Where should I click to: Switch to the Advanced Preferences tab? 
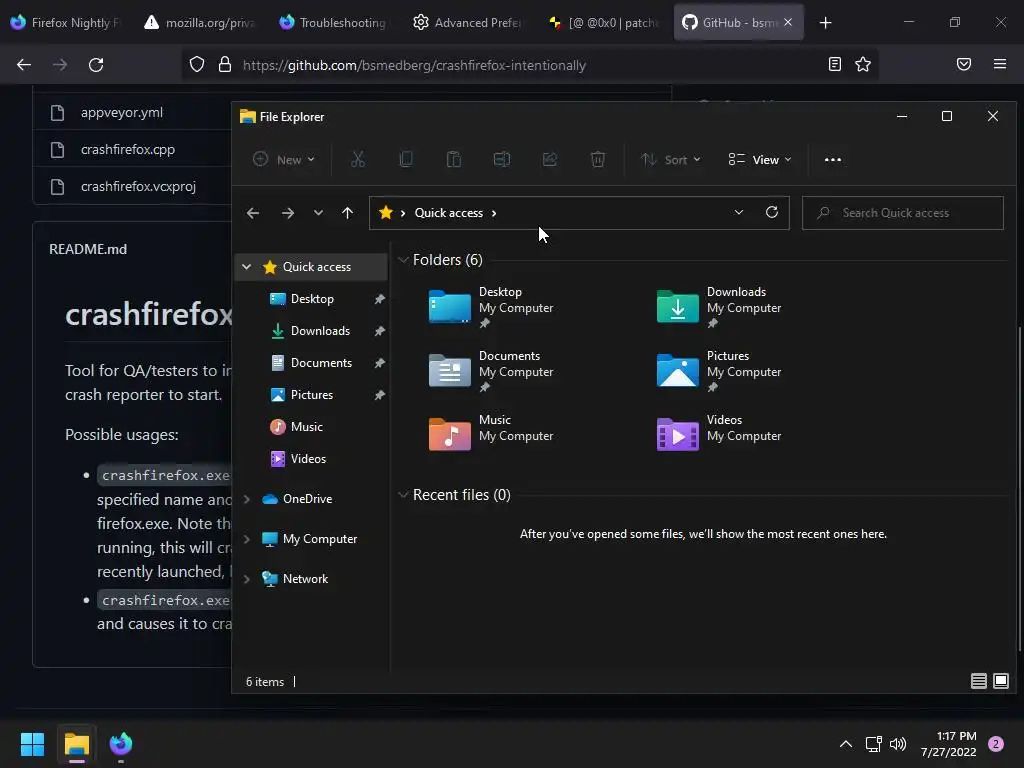tap(467, 22)
